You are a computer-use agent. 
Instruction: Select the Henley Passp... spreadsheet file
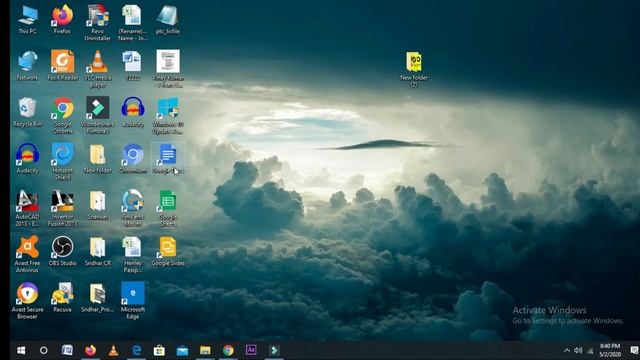click(132, 254)
